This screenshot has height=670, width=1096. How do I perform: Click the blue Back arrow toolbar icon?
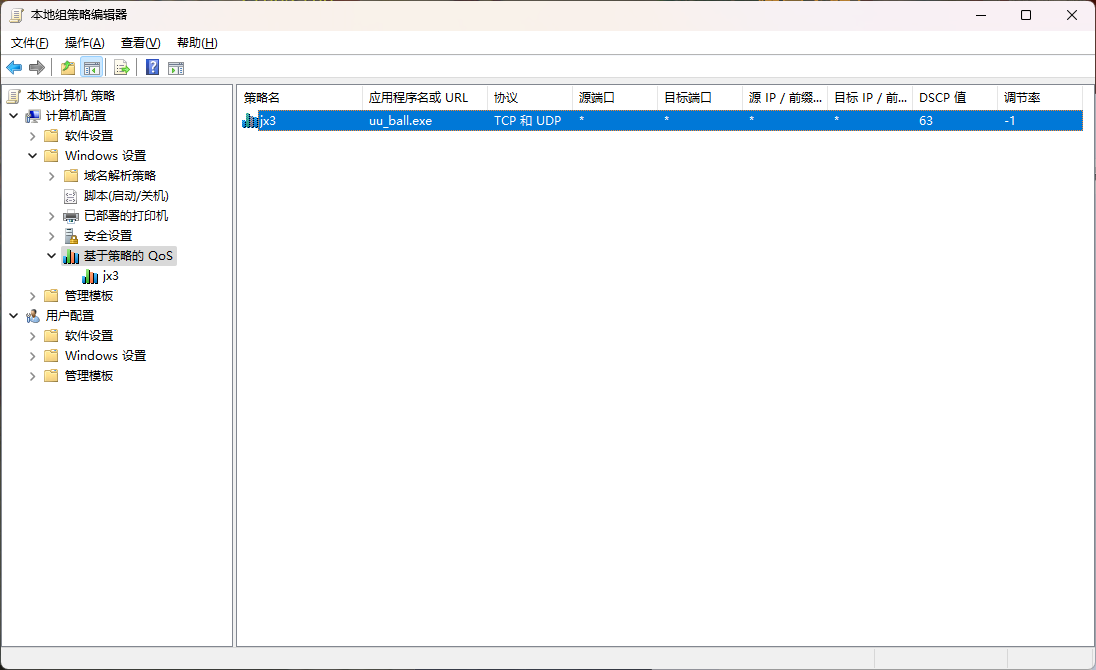(14, 68)
